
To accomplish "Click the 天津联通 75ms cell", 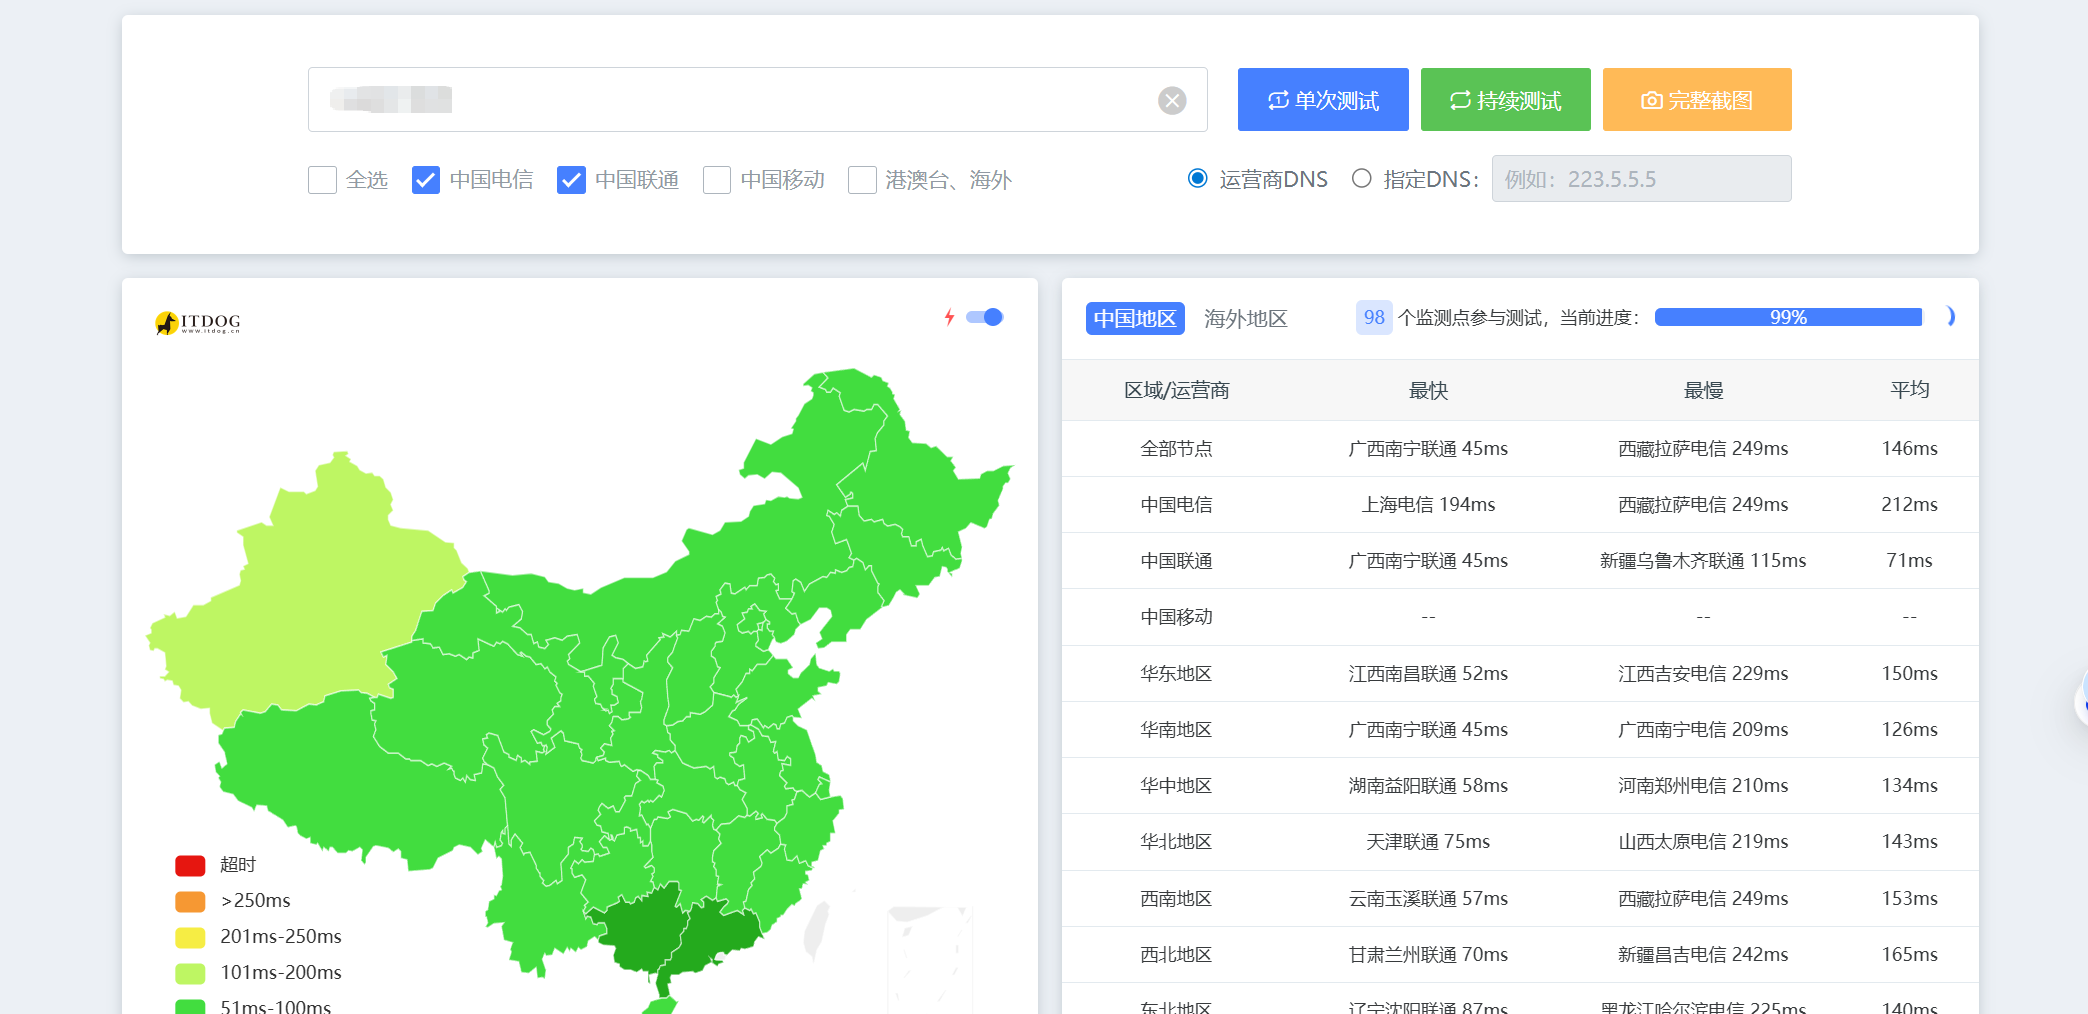I will coord(1428,842).
